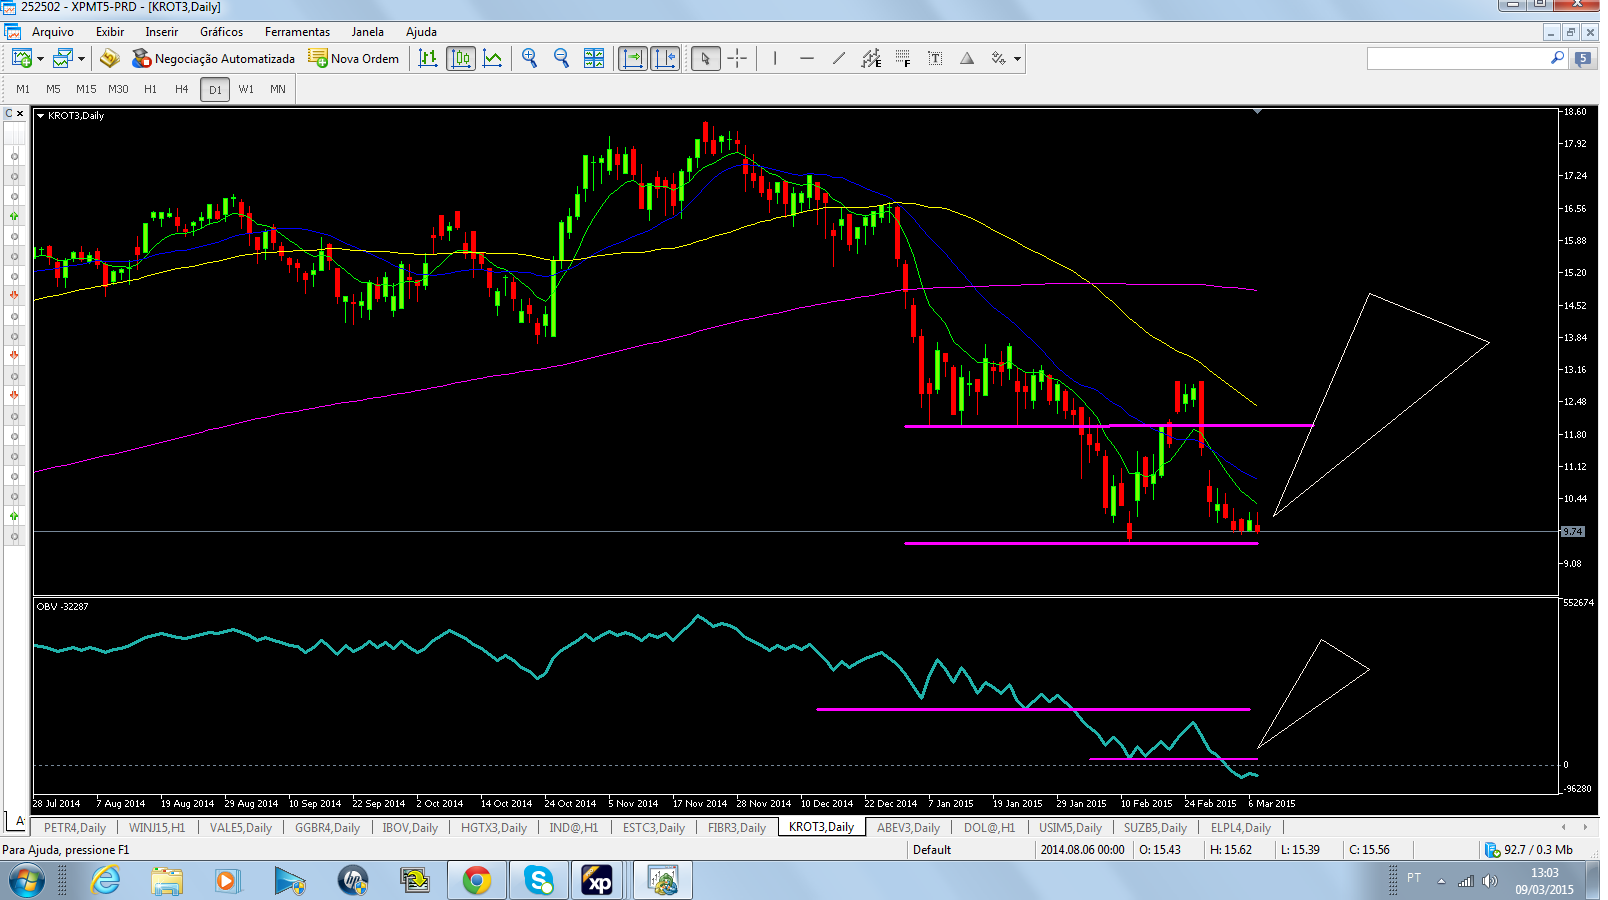The image size is (1608, 900).
Task: Select the vertical line drawing tool
Action: pos(775,59)
